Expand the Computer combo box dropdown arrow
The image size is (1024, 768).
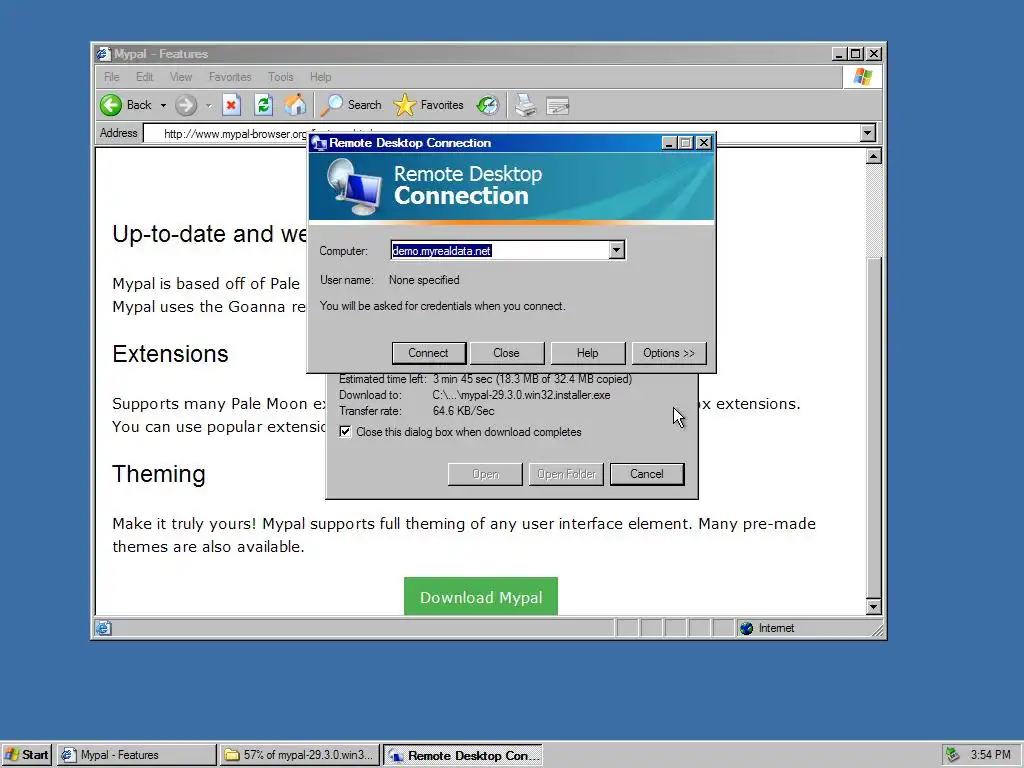click(x=616, y=250)
